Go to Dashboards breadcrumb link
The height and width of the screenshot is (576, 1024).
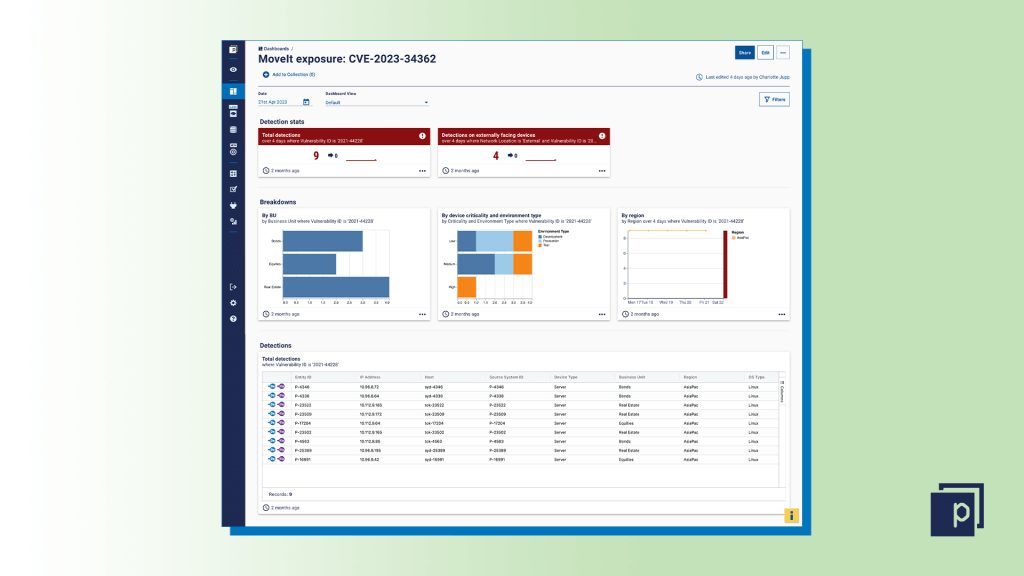click(x=276, y=49)
